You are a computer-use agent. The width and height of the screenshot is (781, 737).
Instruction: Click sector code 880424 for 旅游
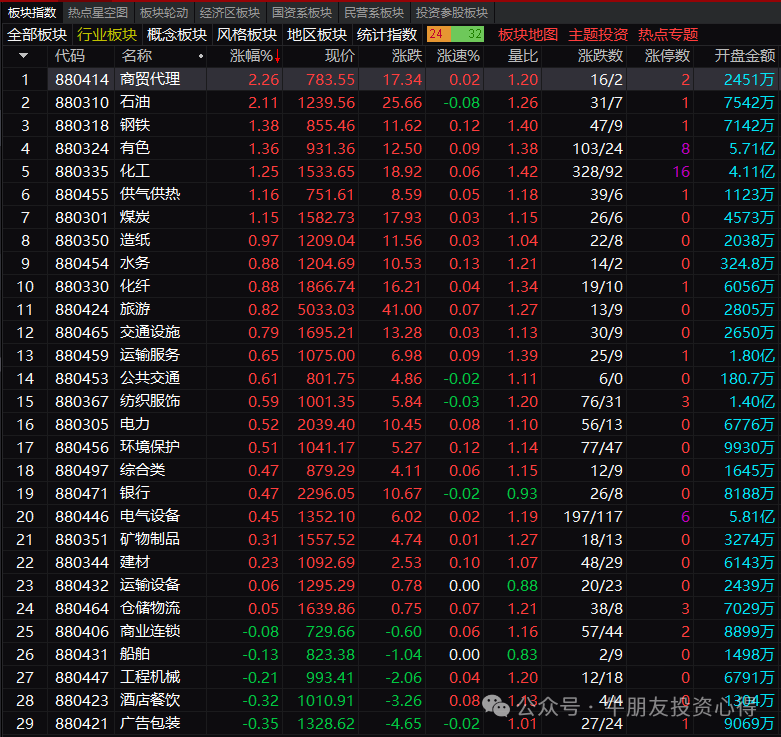[x=82, y=309]
